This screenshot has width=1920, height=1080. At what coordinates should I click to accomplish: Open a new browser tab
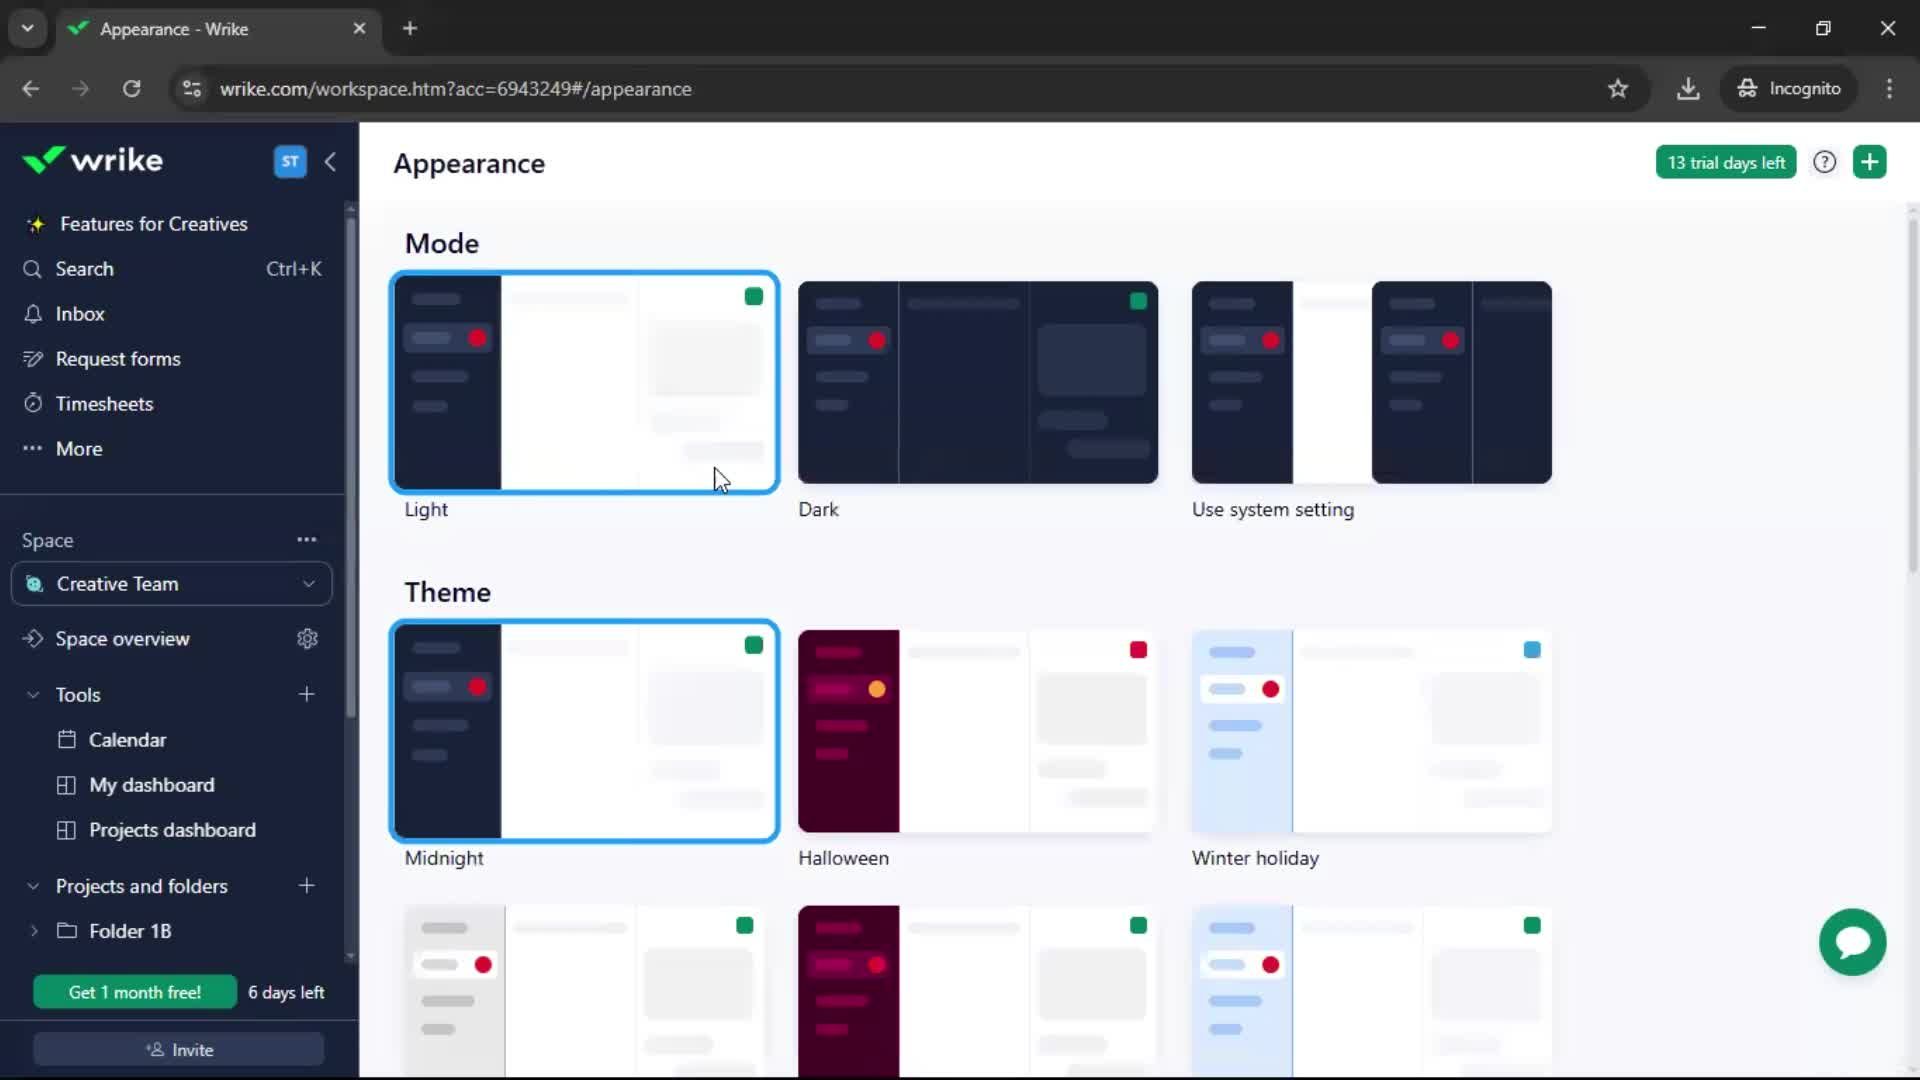pyautogui.click(x=410, y=29)
